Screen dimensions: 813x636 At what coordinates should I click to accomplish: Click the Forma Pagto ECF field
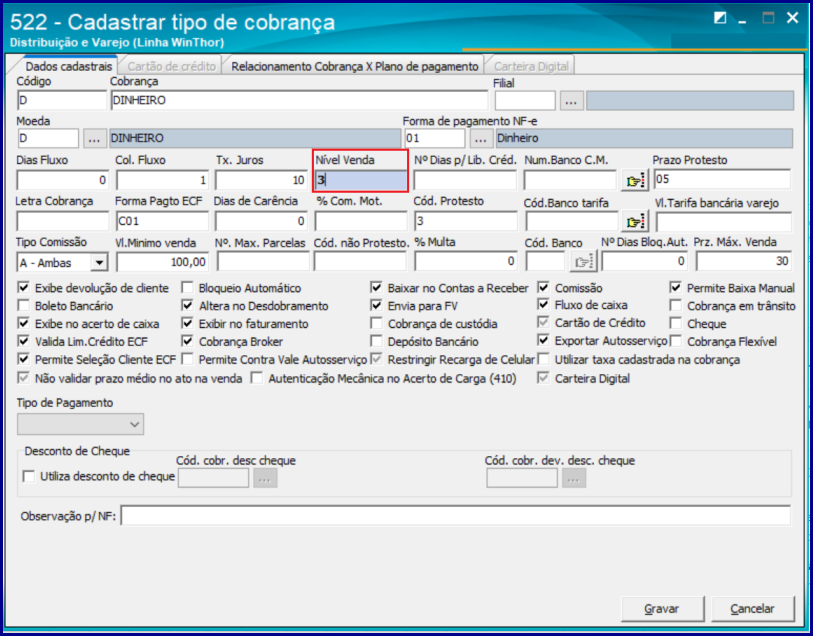pyautogui.click(x=162, y=221)
